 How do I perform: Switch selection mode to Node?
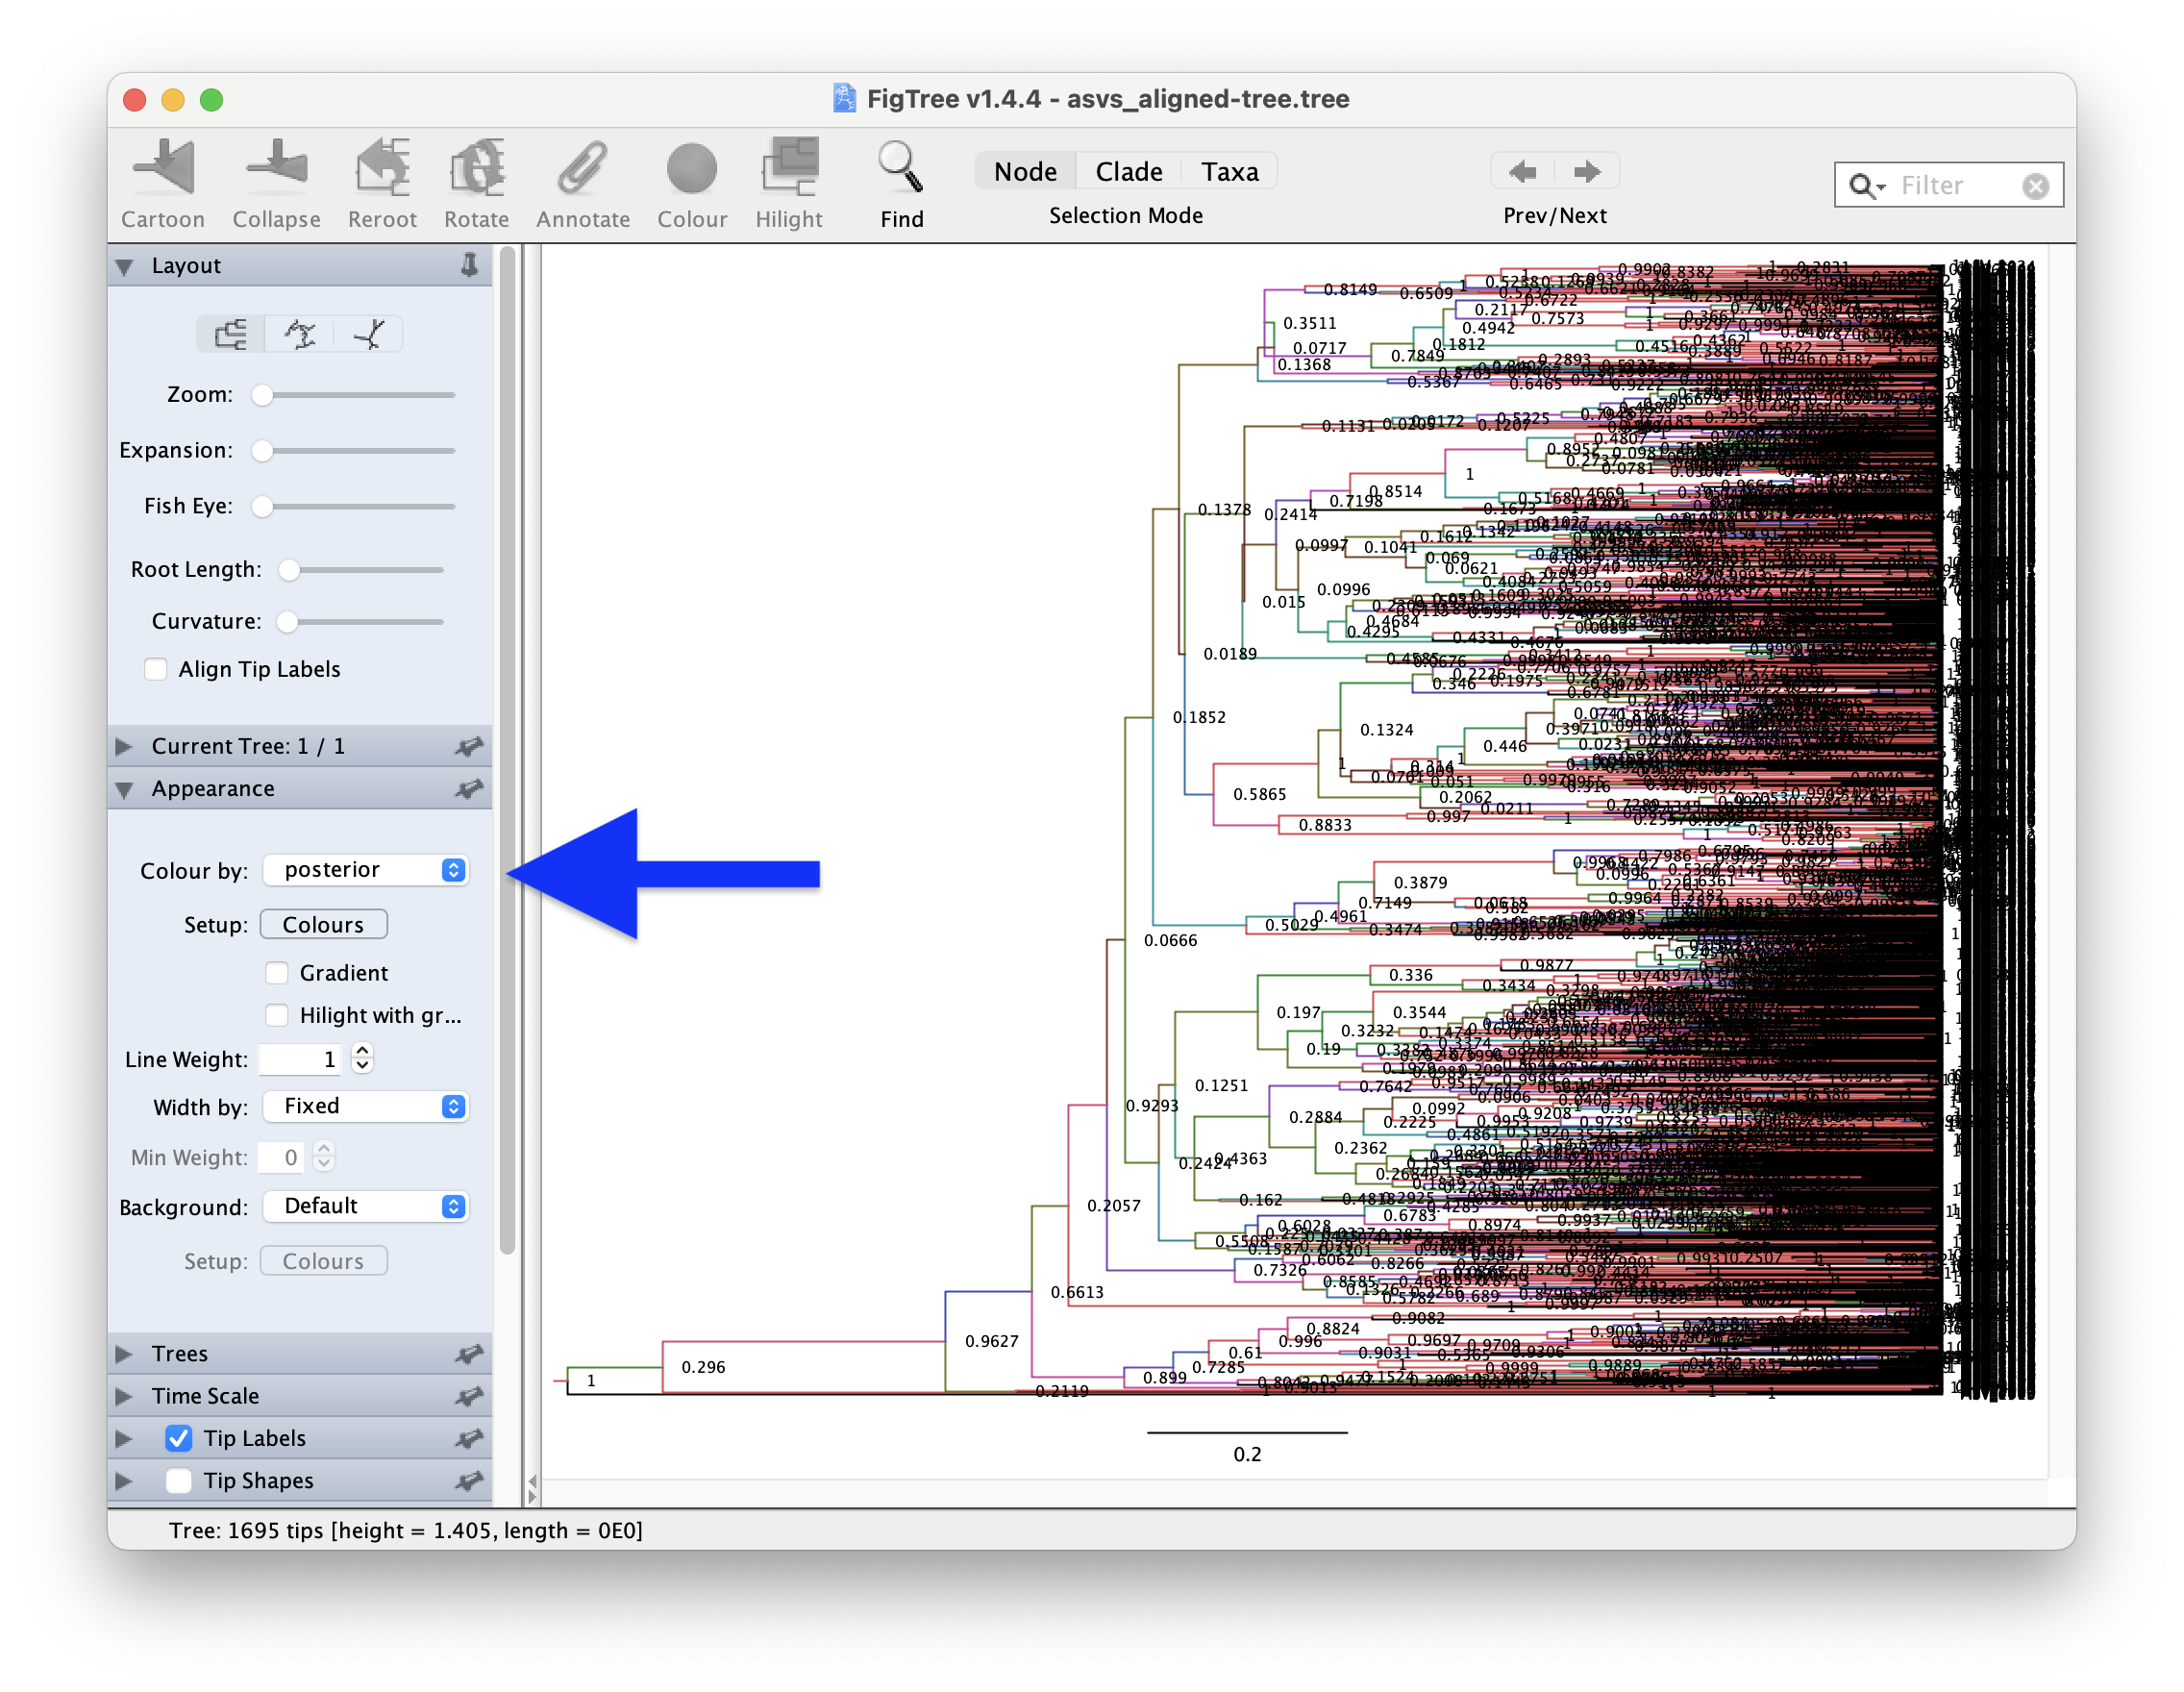coord(1025,172)
